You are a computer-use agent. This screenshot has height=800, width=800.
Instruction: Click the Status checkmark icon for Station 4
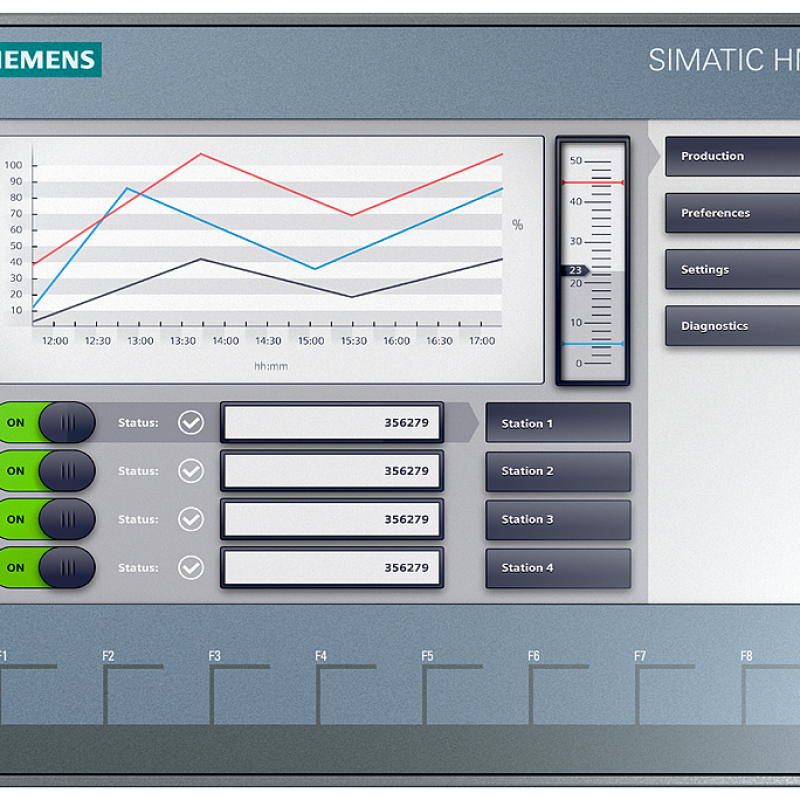click(191, 568)
